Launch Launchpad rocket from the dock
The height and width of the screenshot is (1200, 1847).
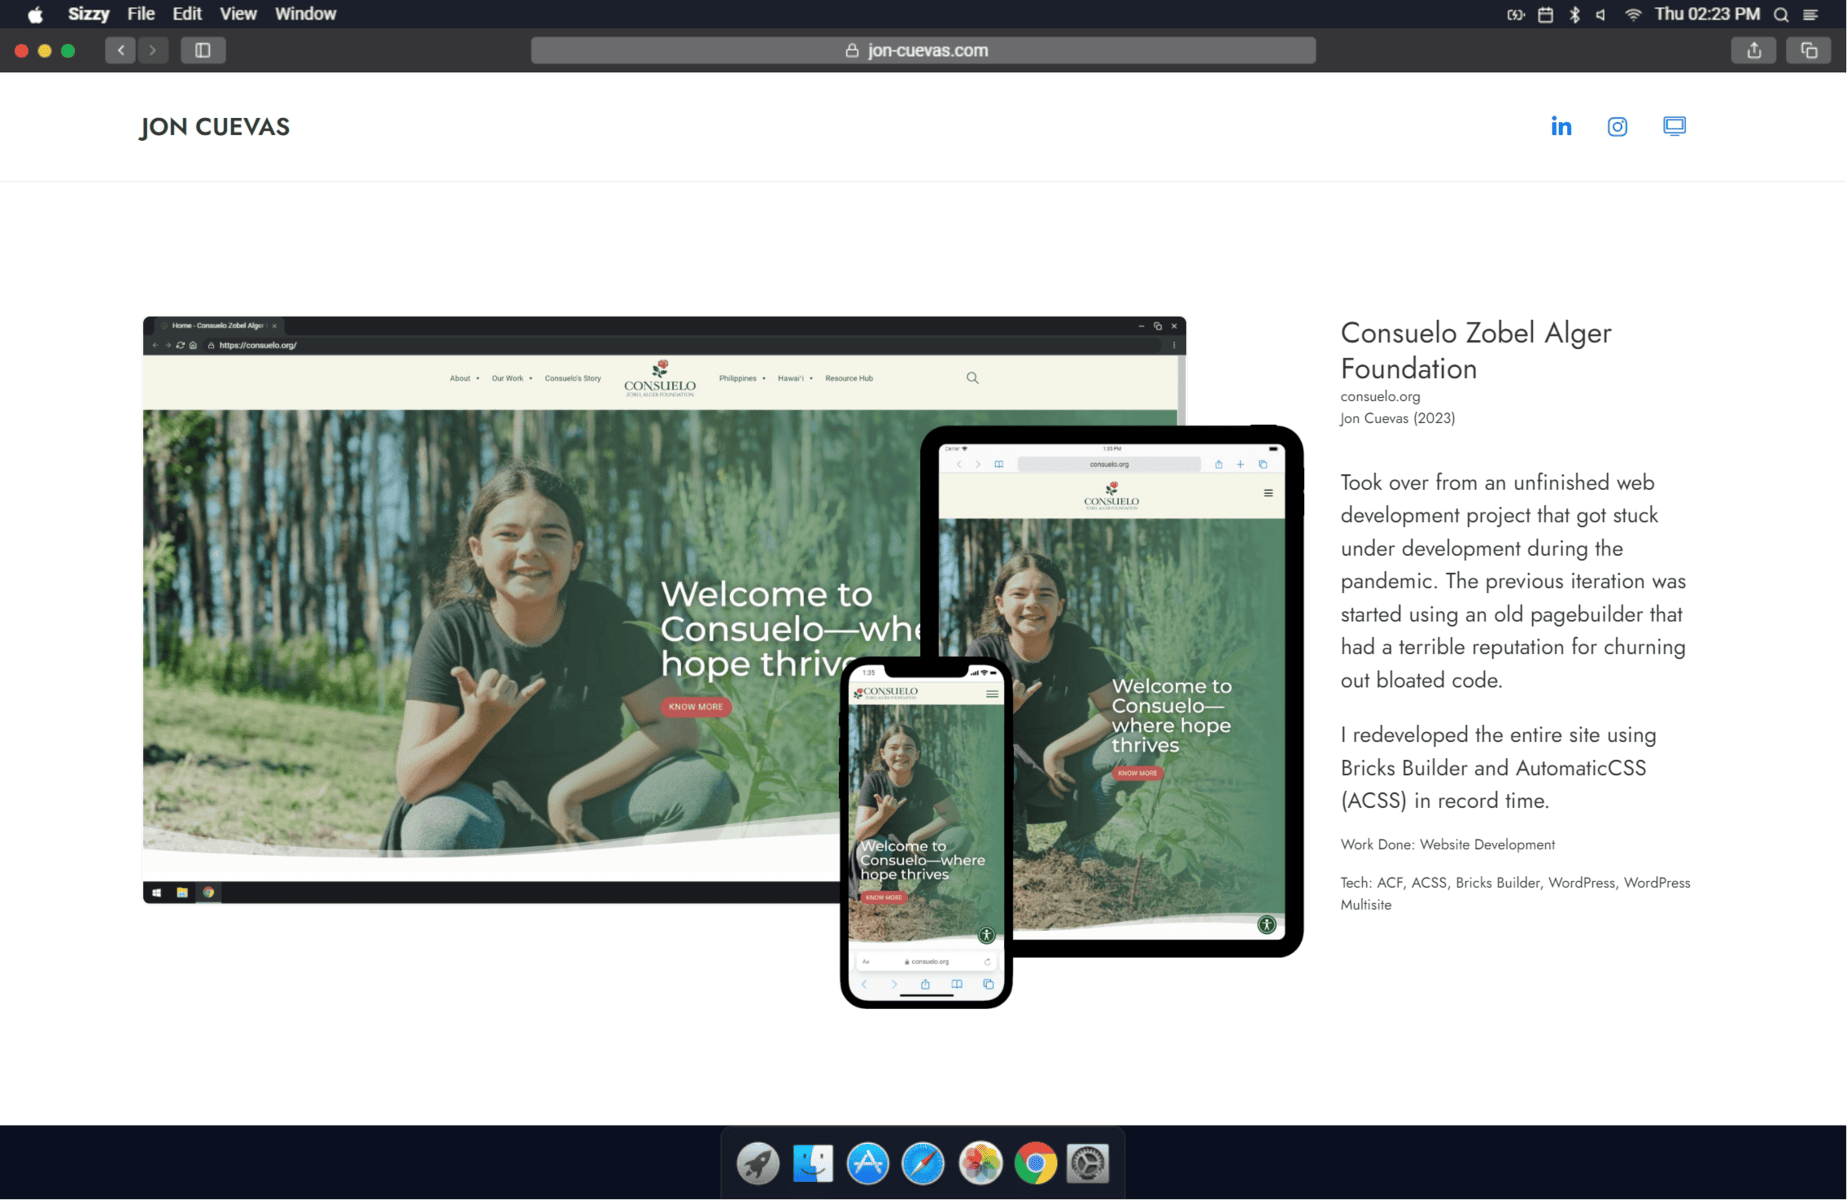(758, 1163)
